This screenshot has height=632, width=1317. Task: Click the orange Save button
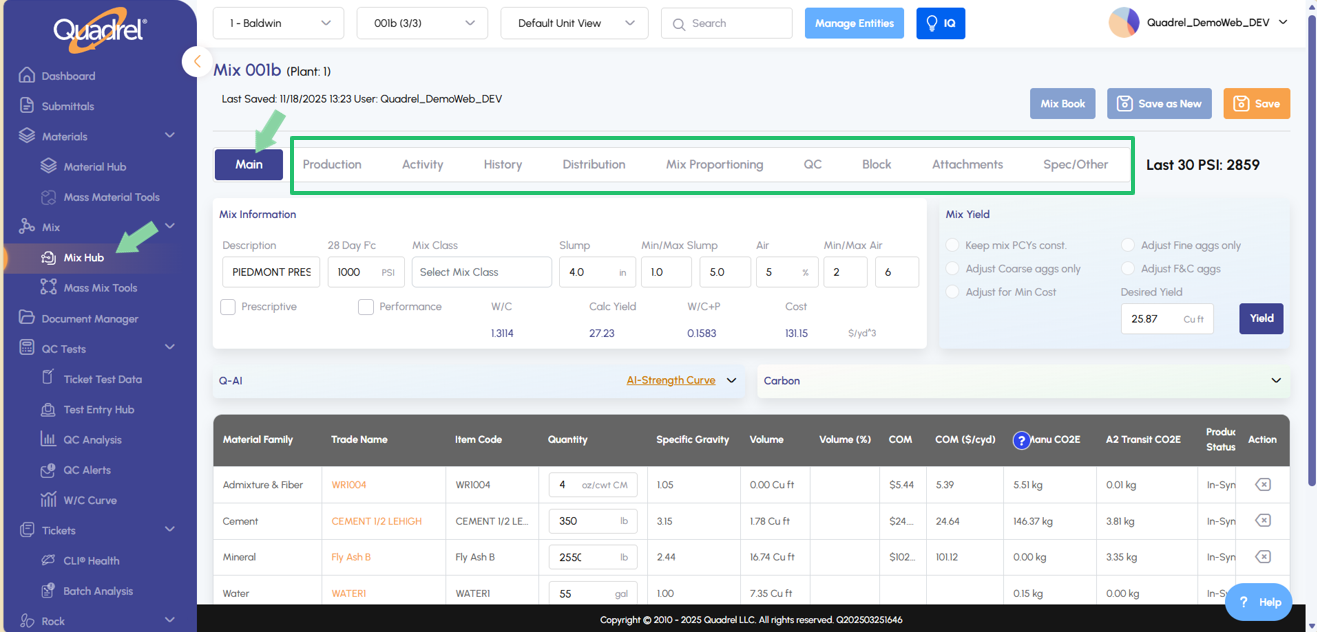tap(1257, 104)
